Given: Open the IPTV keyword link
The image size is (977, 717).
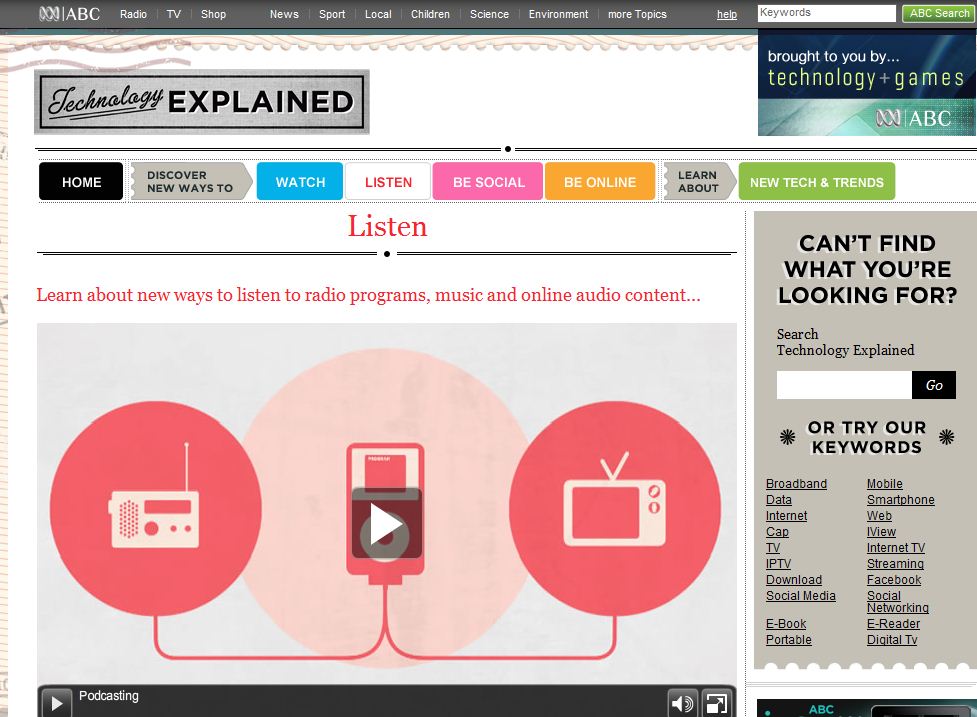Looking at the screenshot, I should click(x=778, y=564).
